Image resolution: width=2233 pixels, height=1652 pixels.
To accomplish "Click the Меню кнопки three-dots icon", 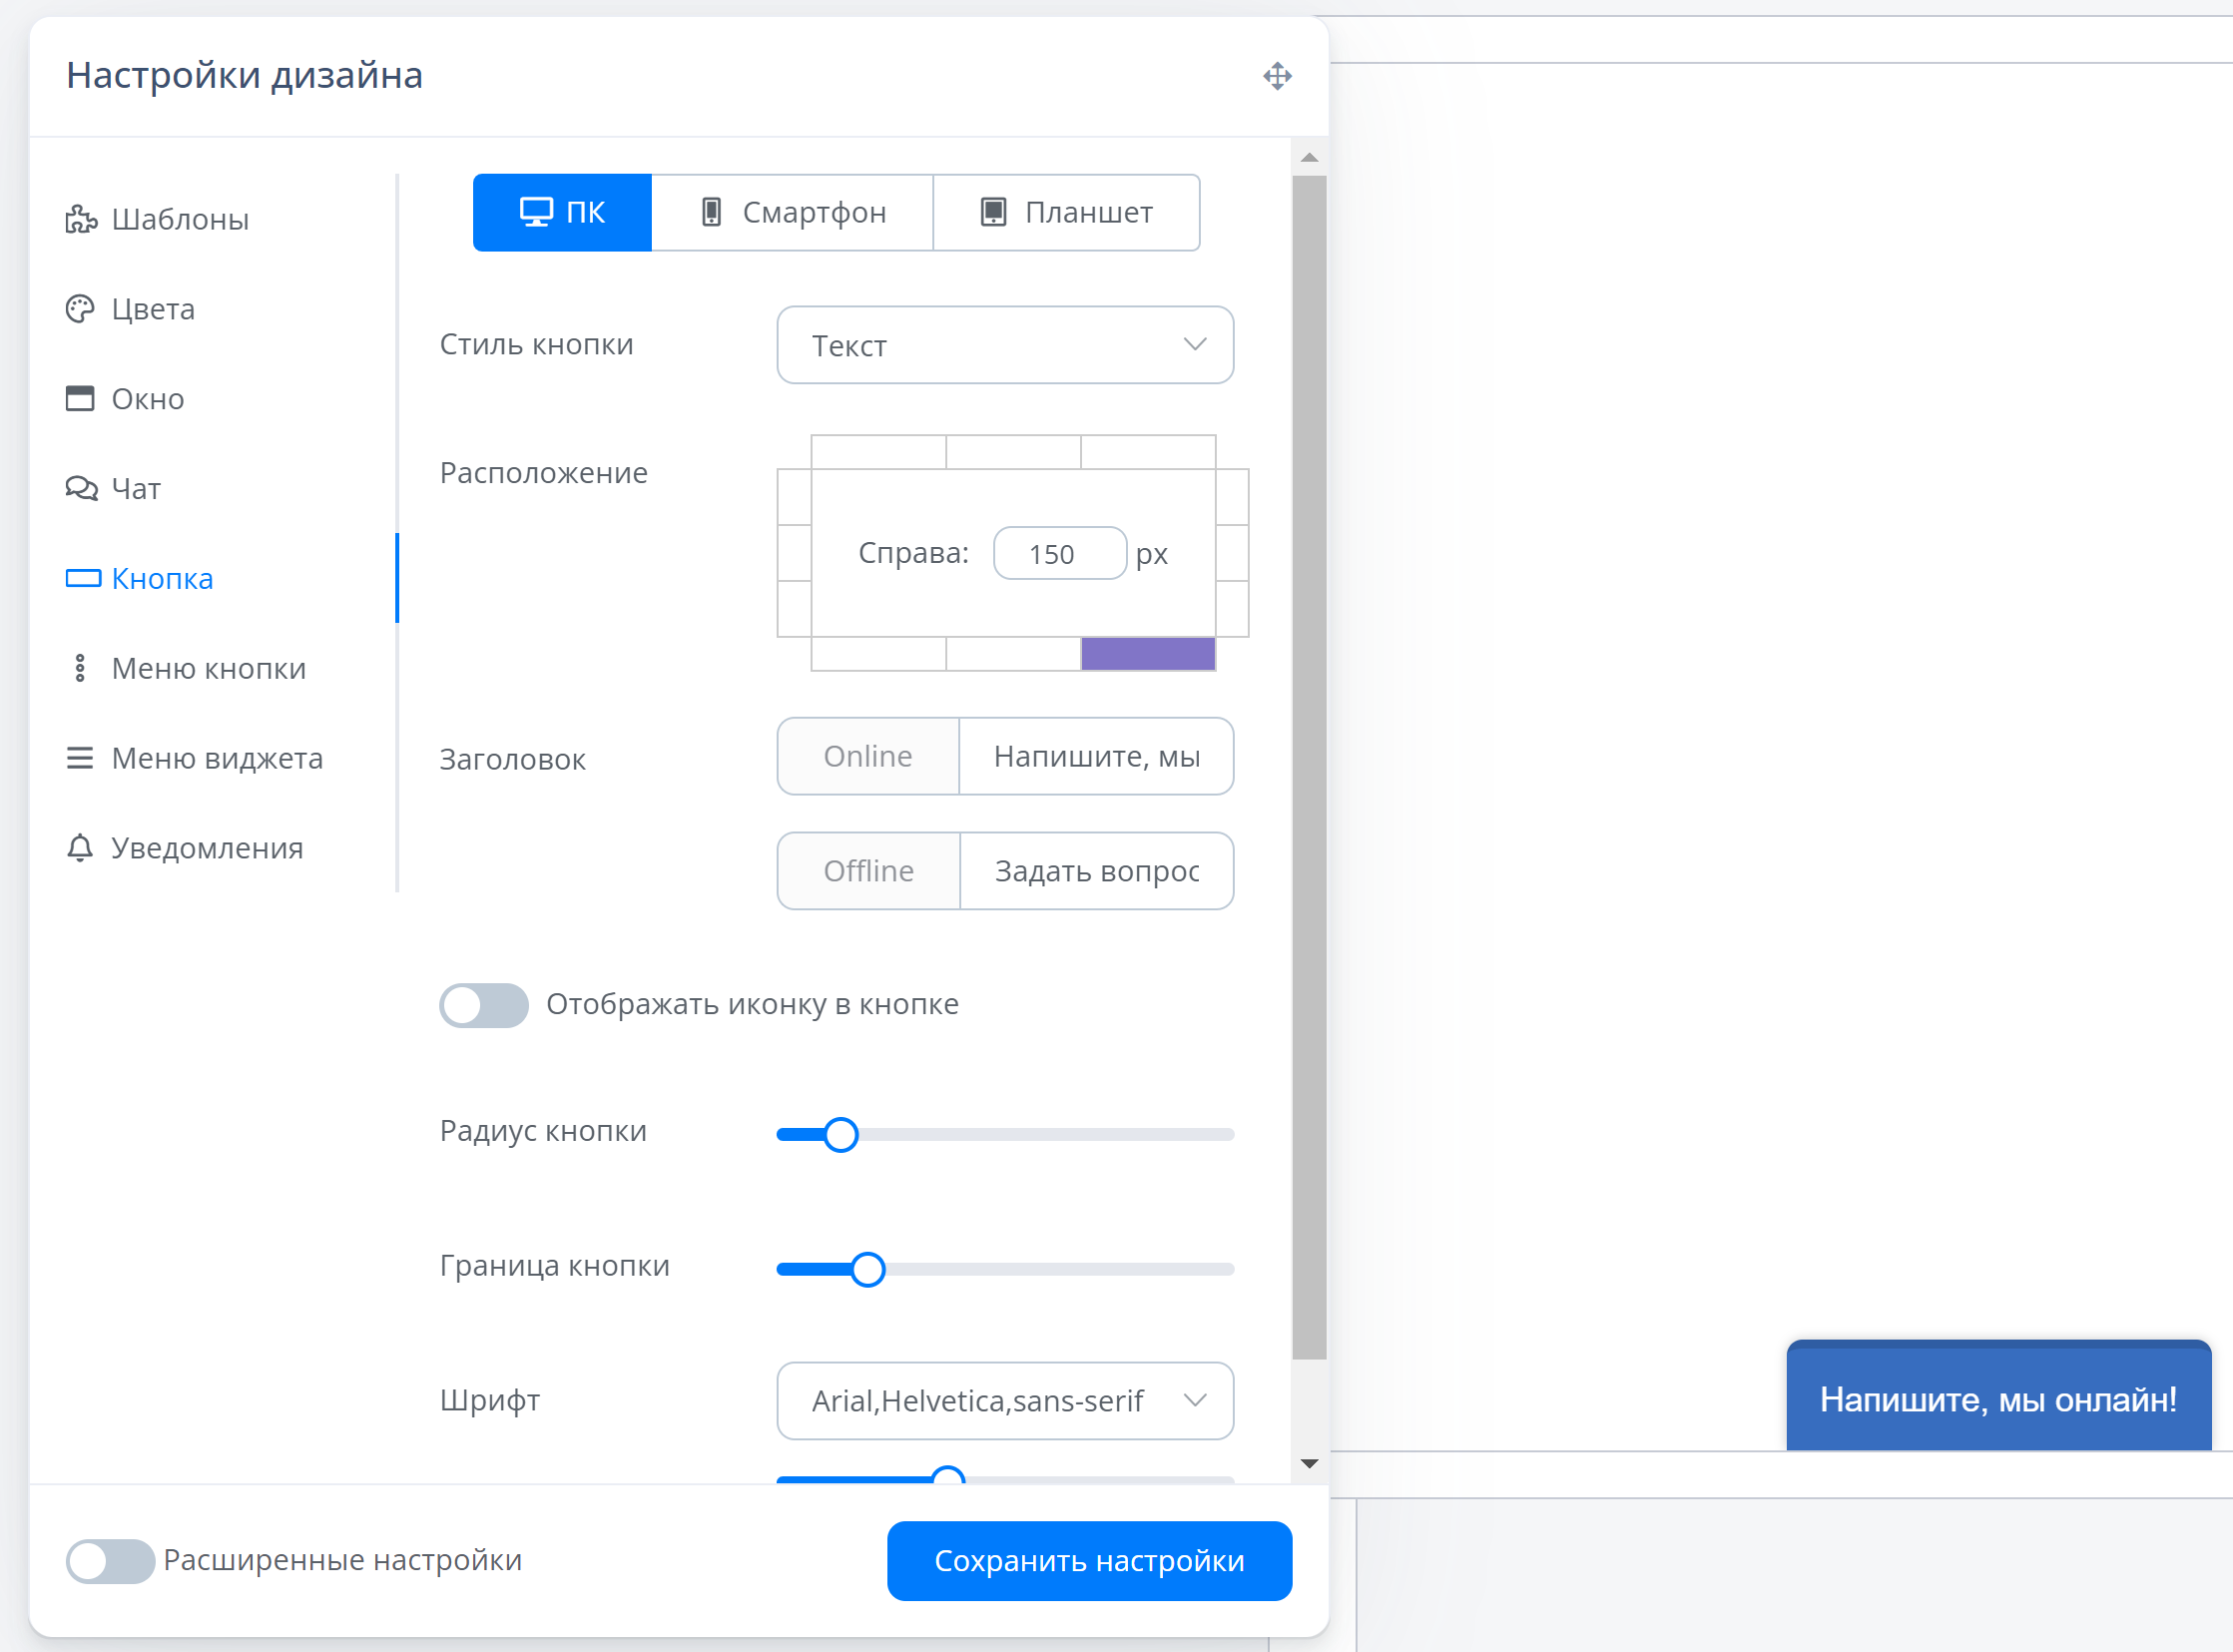I will coord(80,668).
